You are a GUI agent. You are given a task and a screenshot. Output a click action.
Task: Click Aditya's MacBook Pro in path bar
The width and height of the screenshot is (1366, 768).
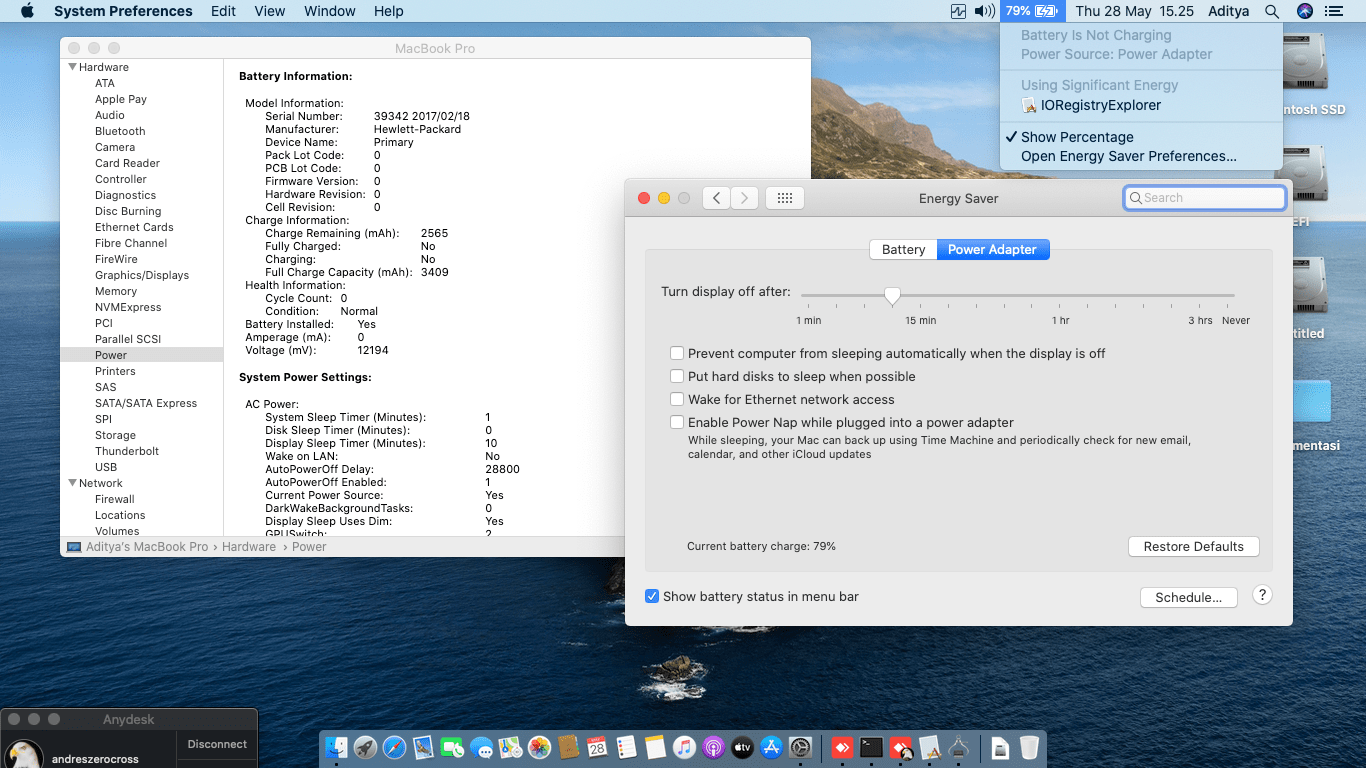(x=138, y=547)
